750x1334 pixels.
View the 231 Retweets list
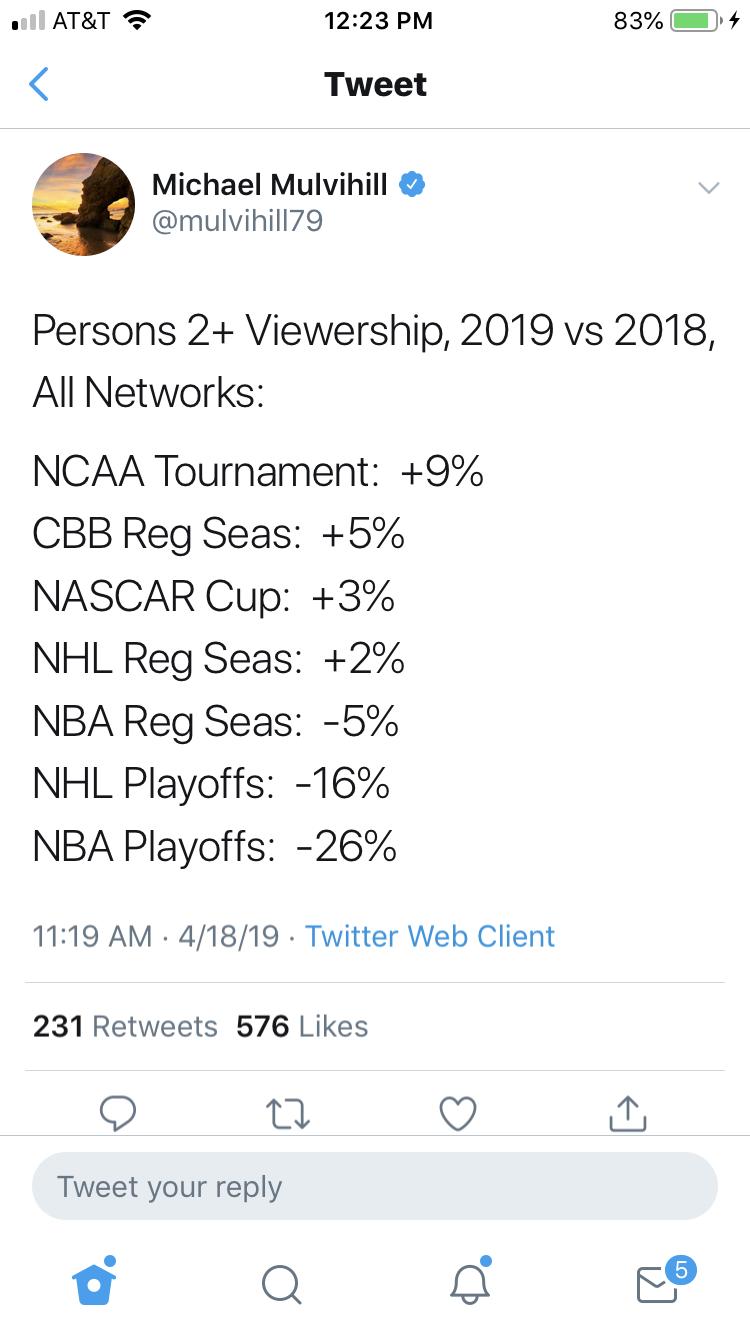tap(125, 1026)
